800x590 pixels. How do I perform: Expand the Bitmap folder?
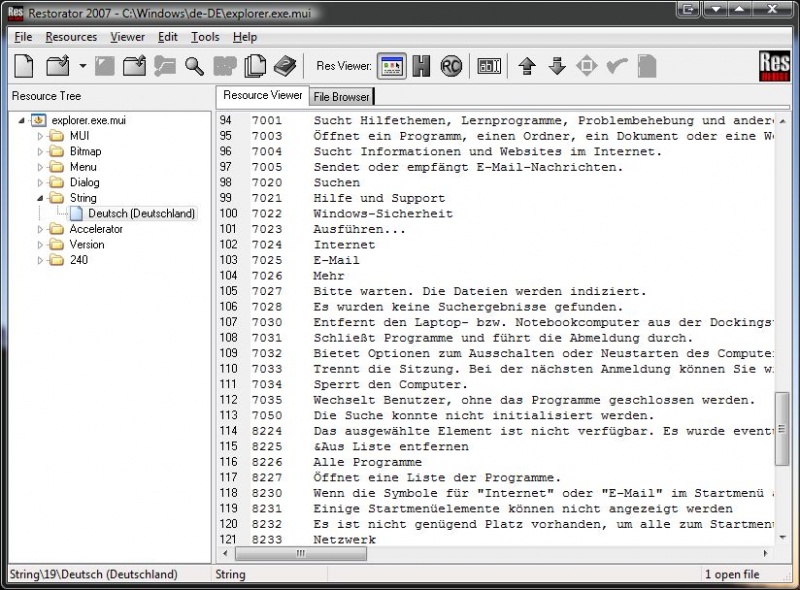(x=40, y=152)
